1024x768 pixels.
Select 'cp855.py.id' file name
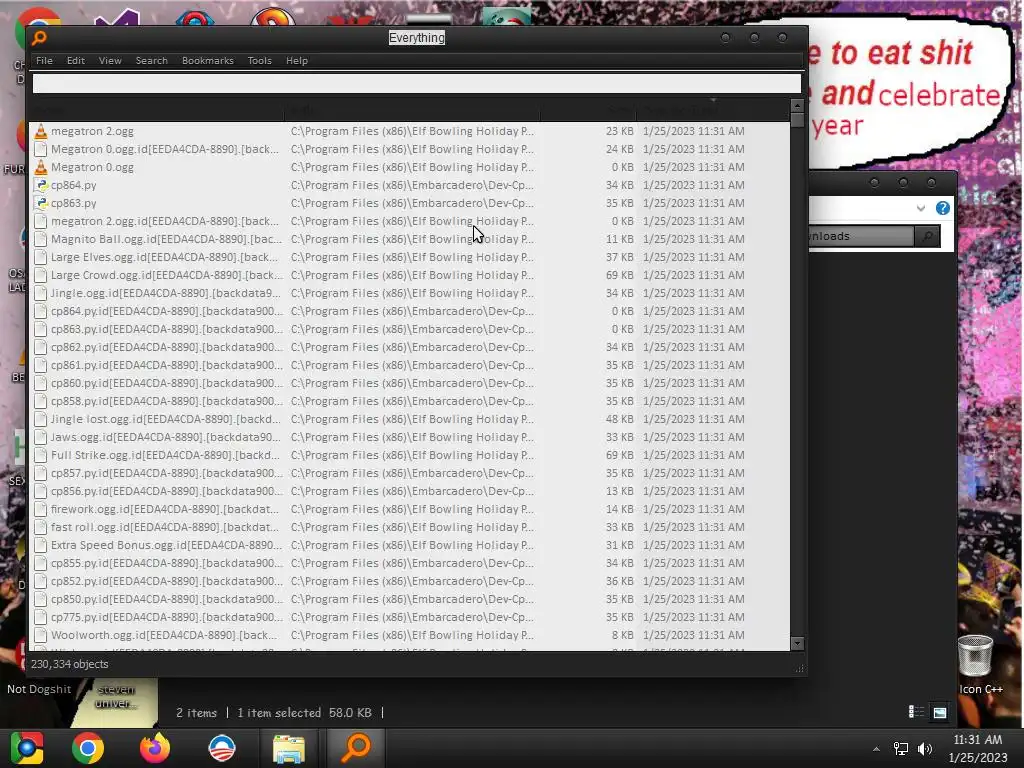point(167,563)
